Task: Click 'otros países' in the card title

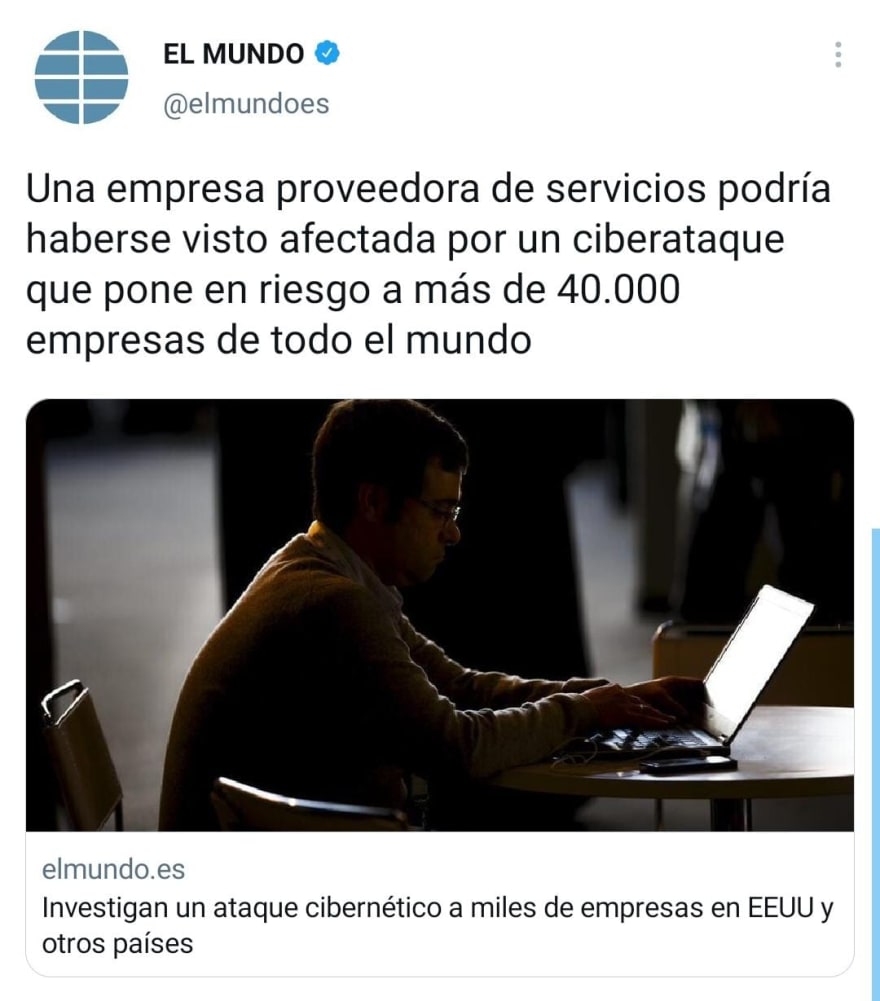Action: tap(118, 944)
